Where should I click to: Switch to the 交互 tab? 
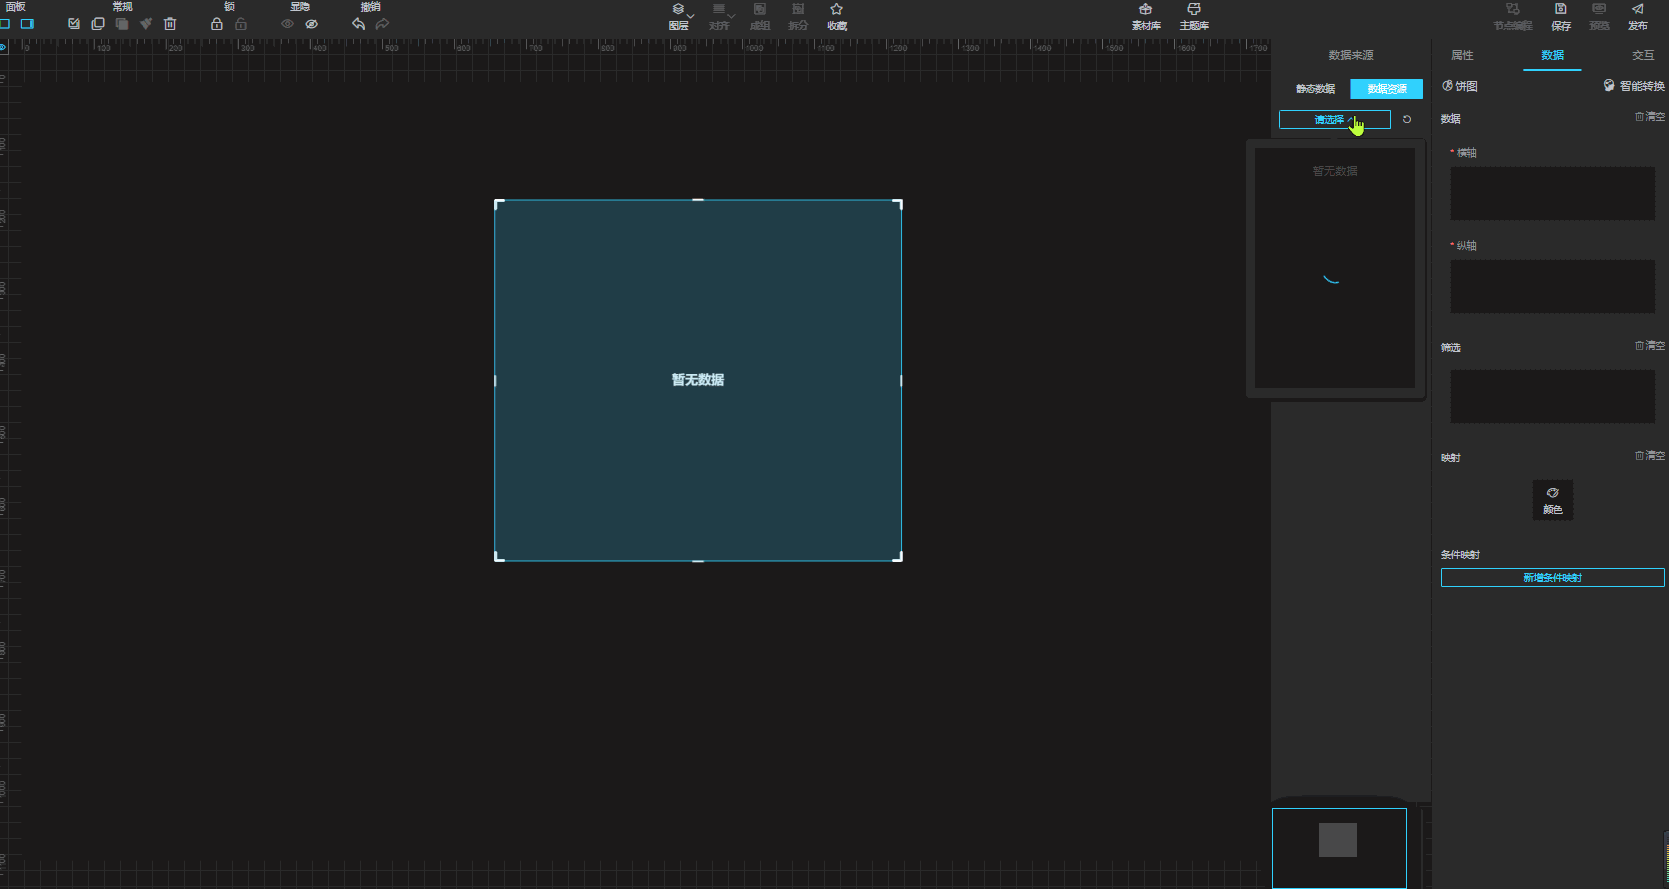1643,55
